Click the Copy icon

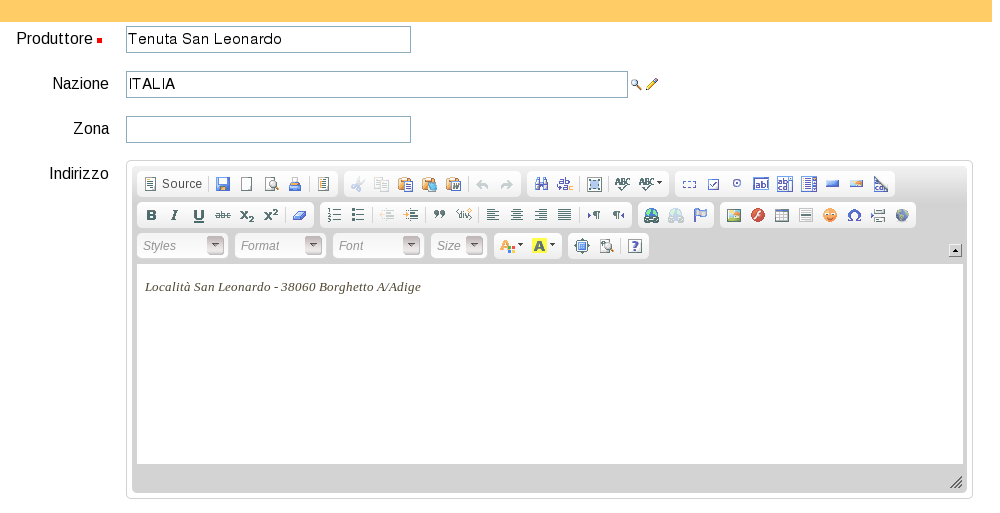pos(381,184)
